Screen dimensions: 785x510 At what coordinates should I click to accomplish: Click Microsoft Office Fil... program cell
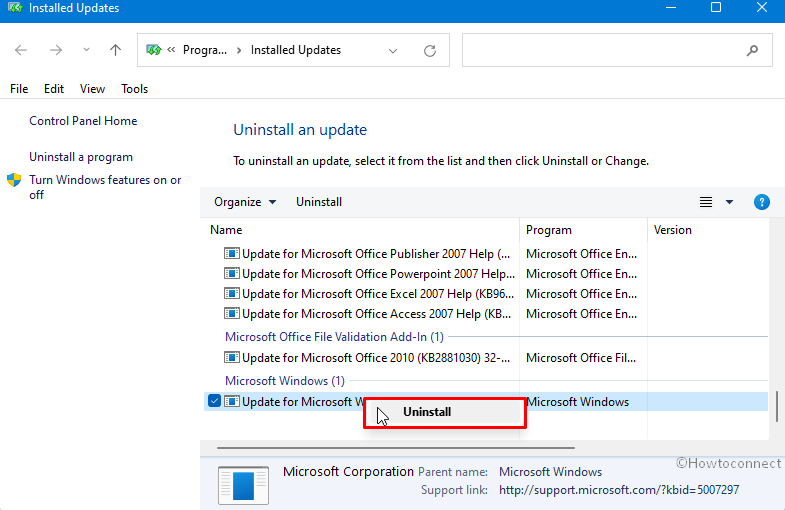pos(581,358)
